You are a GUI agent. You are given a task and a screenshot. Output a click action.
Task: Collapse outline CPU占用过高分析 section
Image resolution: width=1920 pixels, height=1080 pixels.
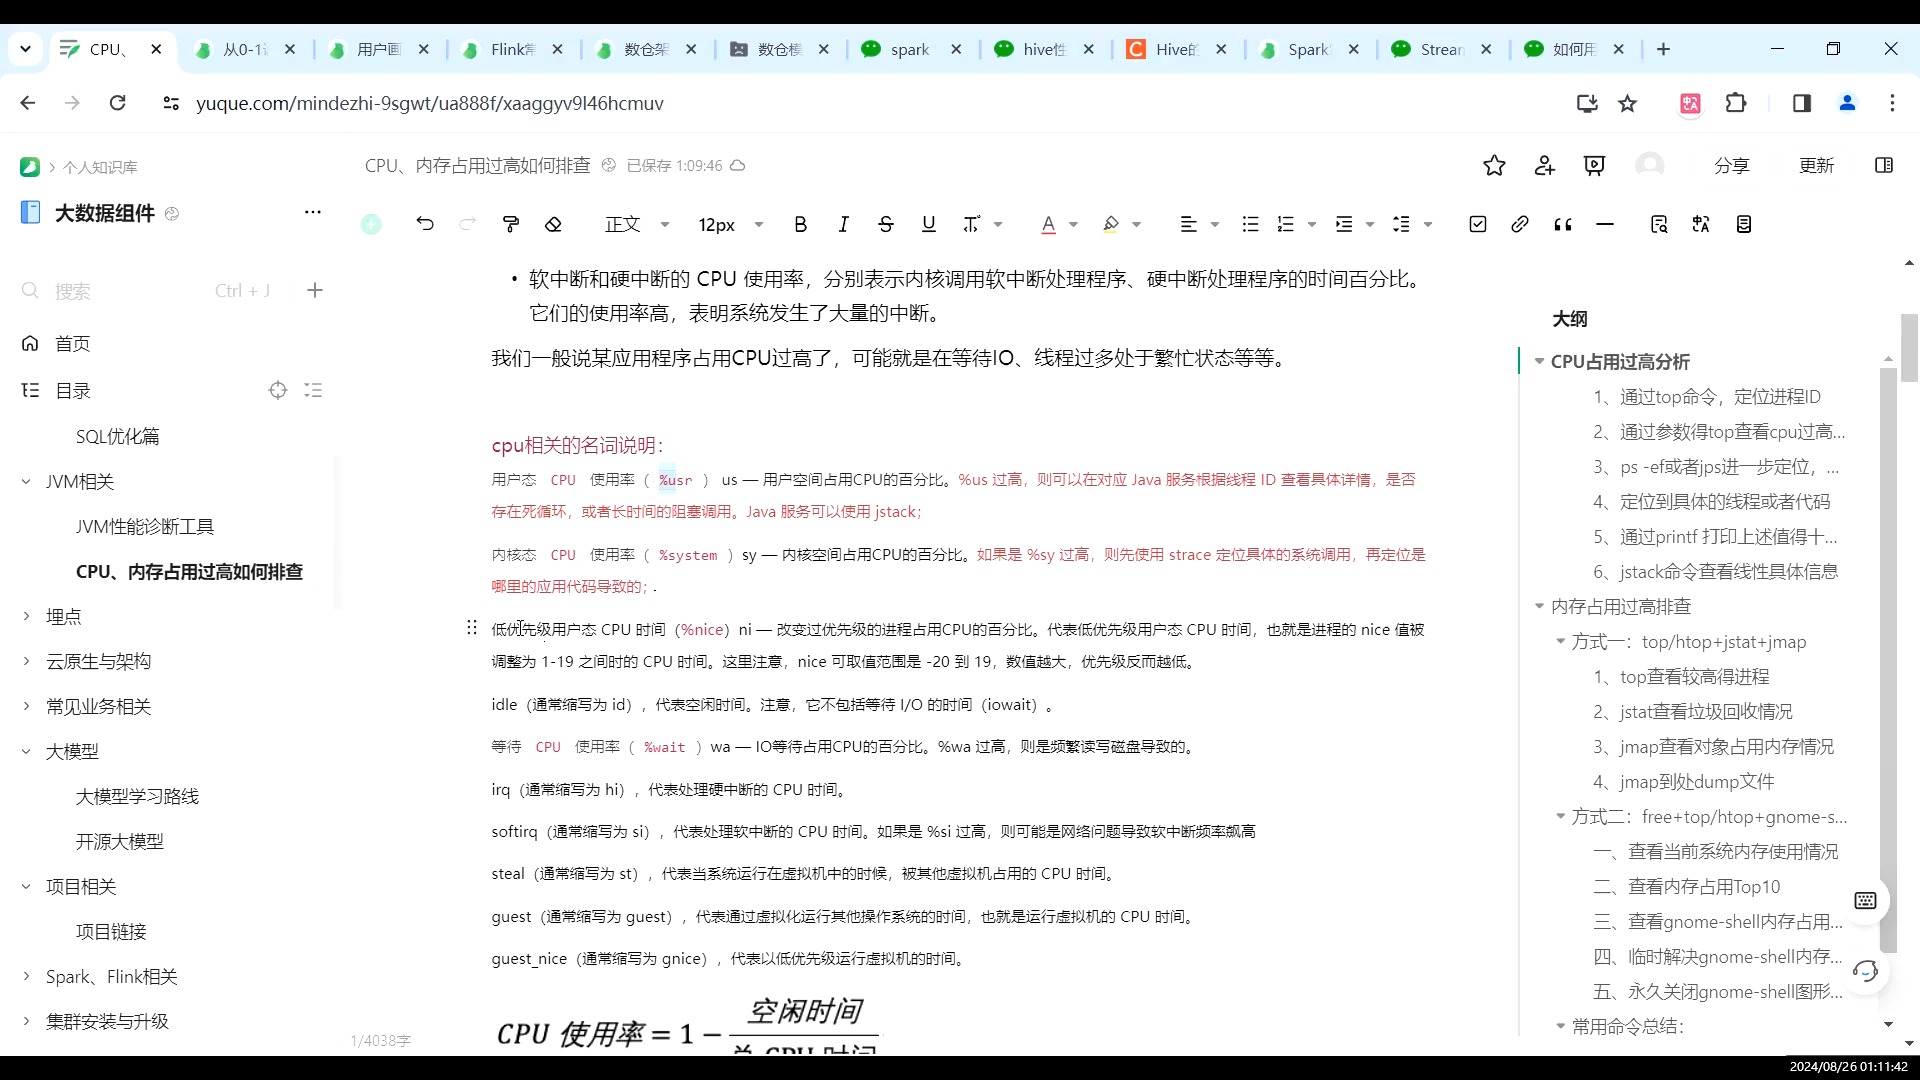coord(1539,361)
